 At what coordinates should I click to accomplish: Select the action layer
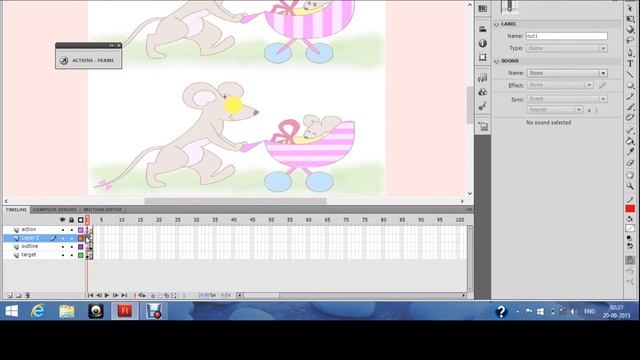pos(29,230)
